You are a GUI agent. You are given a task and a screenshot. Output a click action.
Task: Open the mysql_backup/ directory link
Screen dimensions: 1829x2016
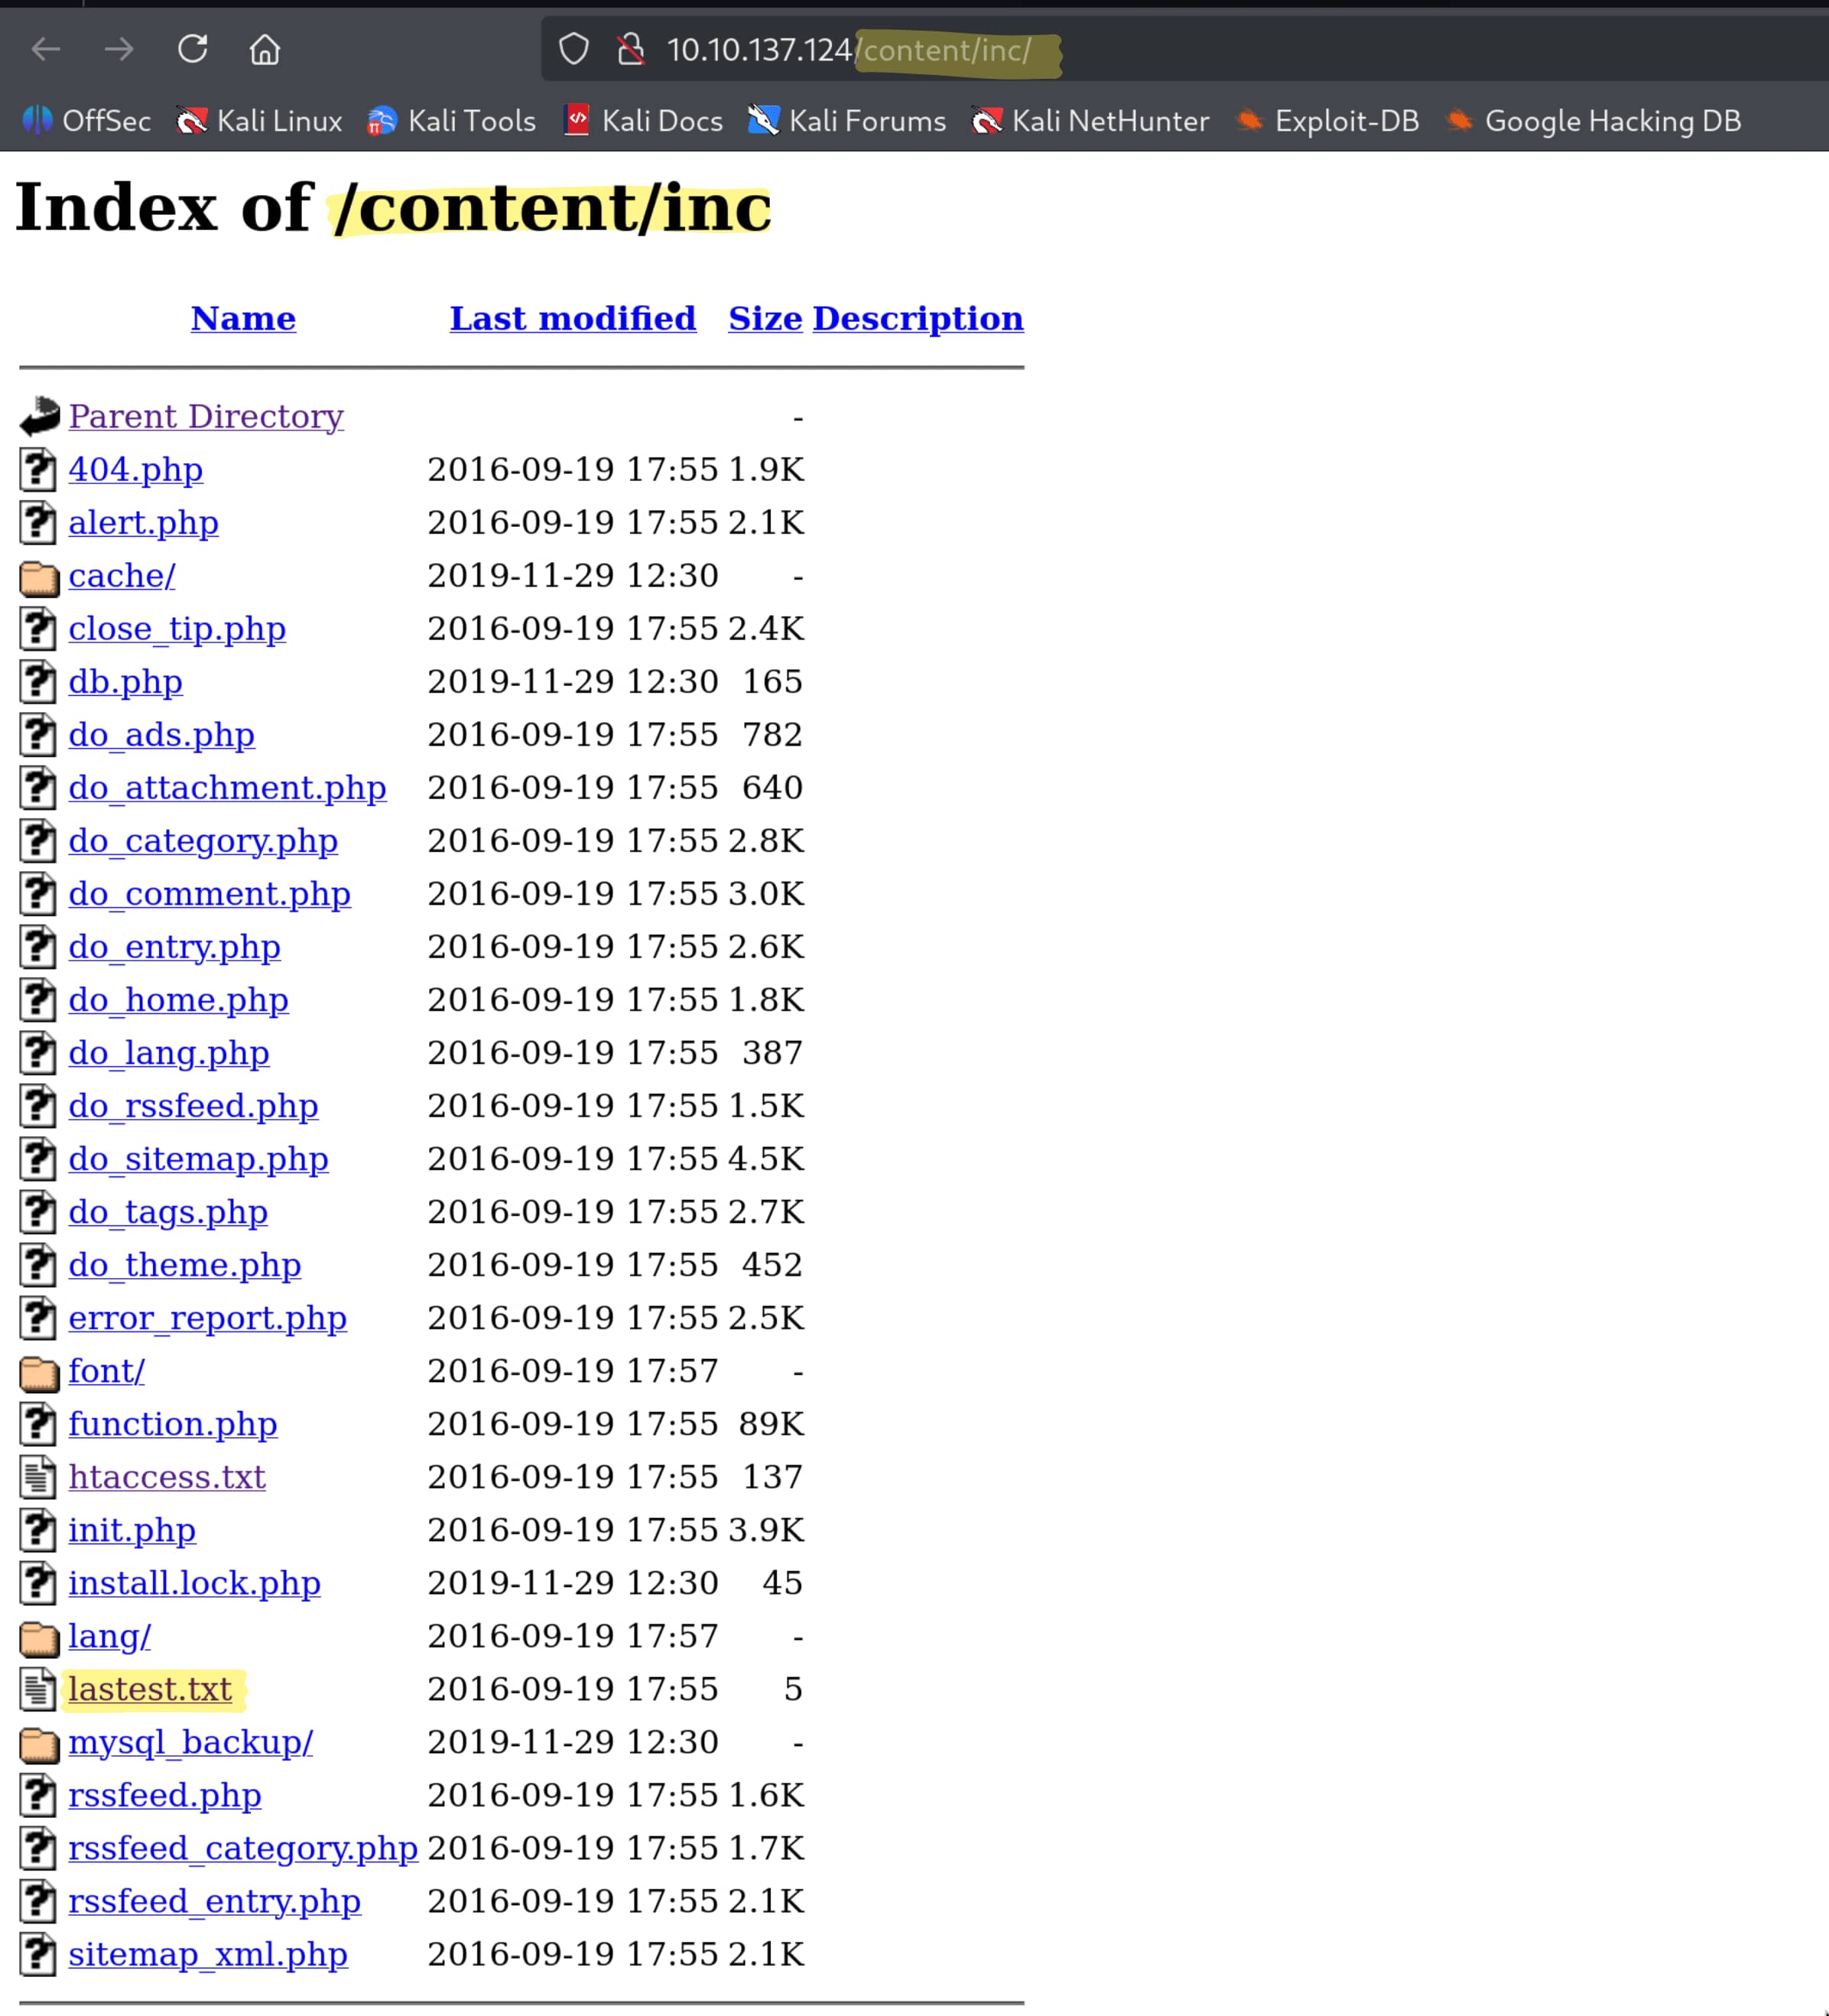(190, 1742)
